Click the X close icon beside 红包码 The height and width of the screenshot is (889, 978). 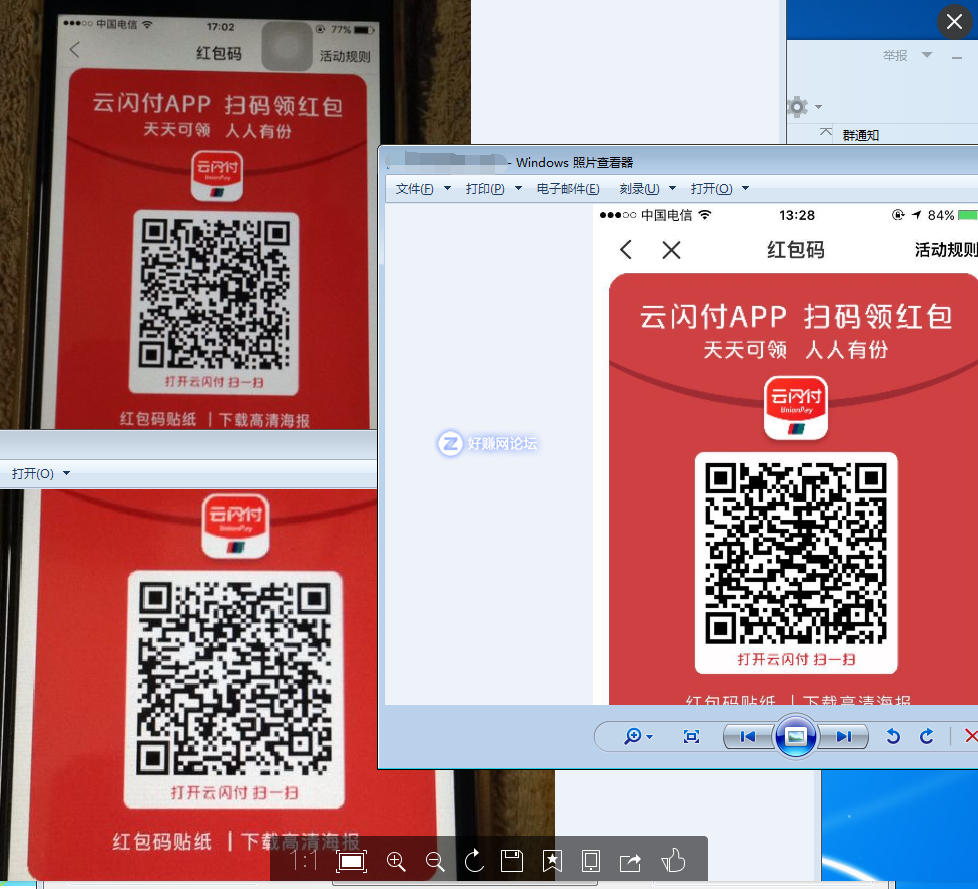[x=671, y=250]
